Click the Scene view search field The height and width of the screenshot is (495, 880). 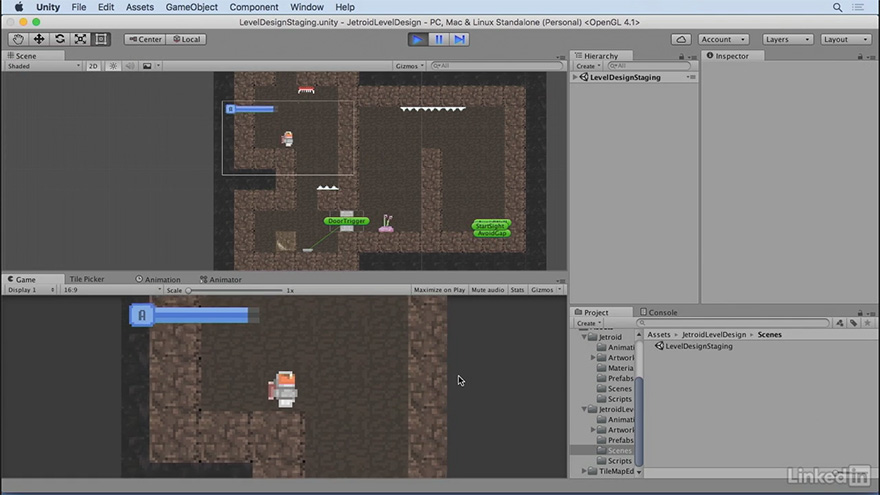[x=497, y=66]
